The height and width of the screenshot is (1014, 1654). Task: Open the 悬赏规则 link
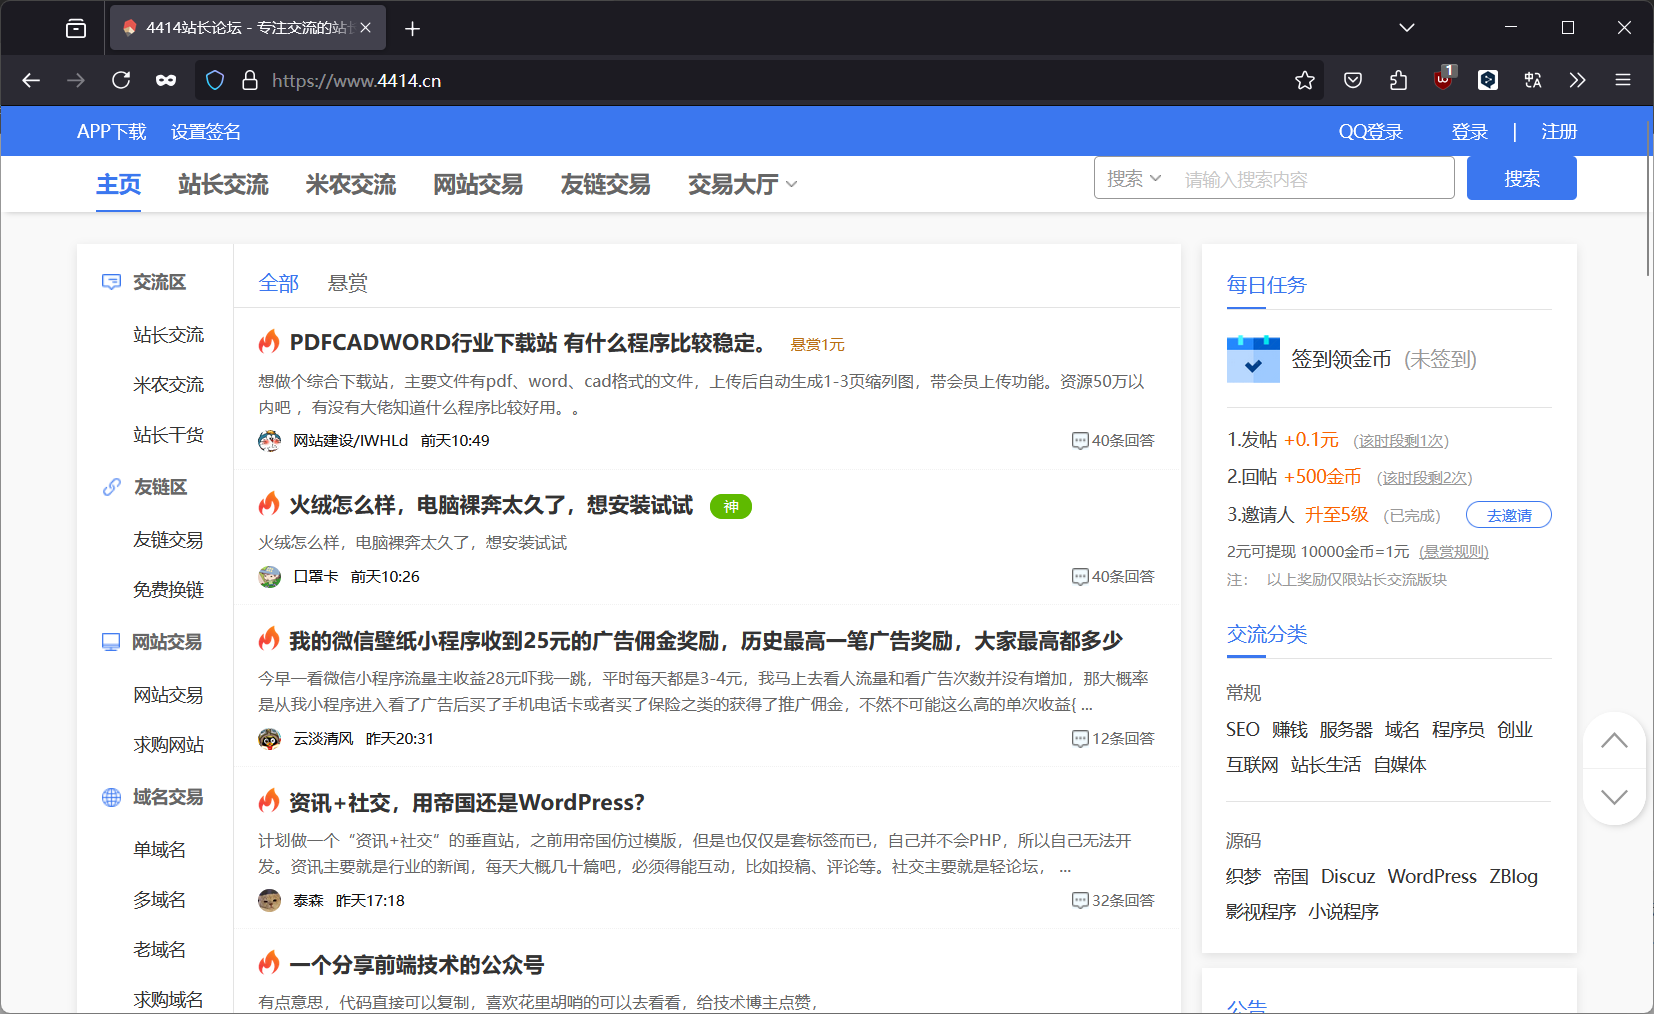pyautogui.click(x=1454, y=552)
